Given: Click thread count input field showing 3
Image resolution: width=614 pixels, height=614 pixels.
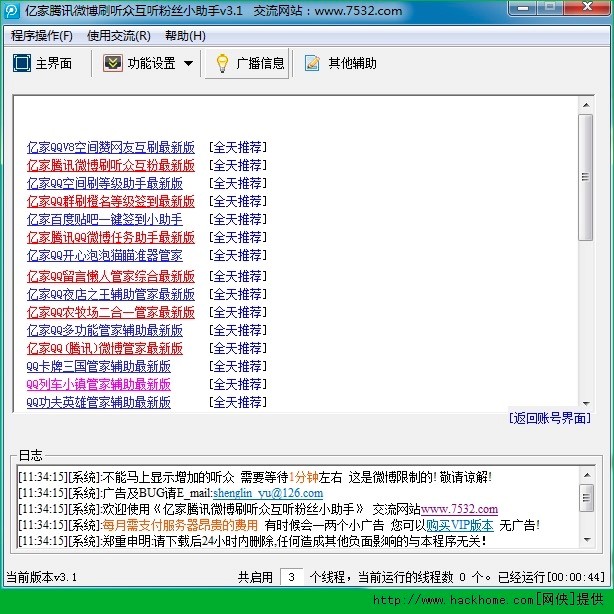Looking at the screenshot, I should tap(291, 577).
